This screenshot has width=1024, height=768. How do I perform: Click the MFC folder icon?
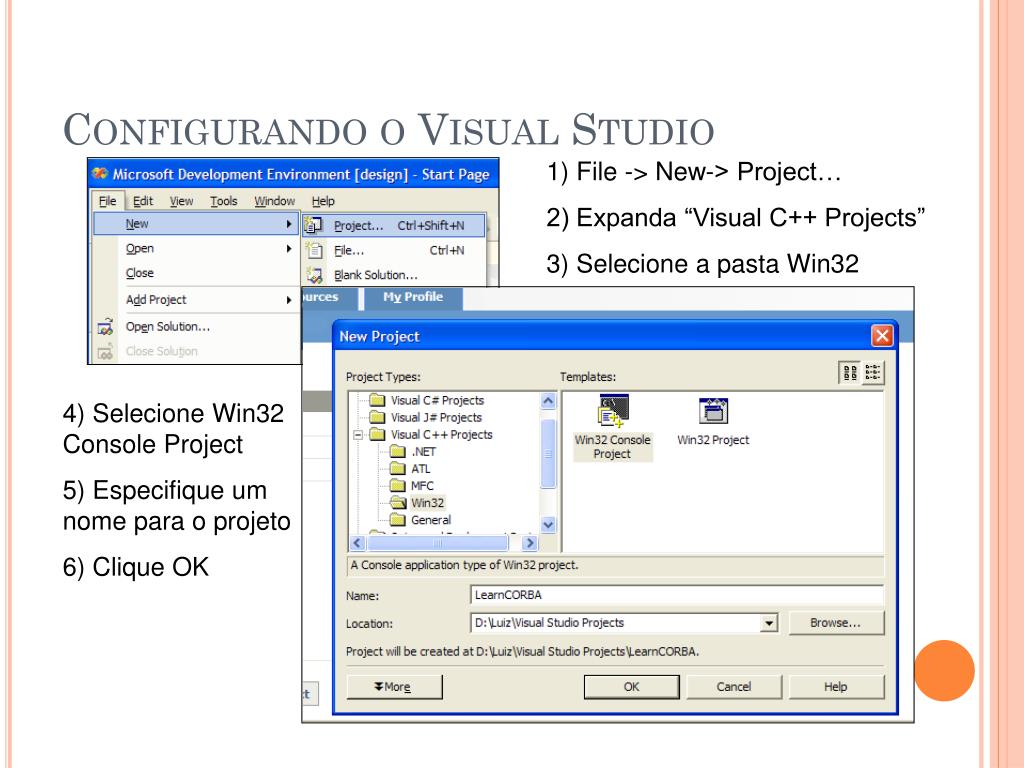pos(397,485)
